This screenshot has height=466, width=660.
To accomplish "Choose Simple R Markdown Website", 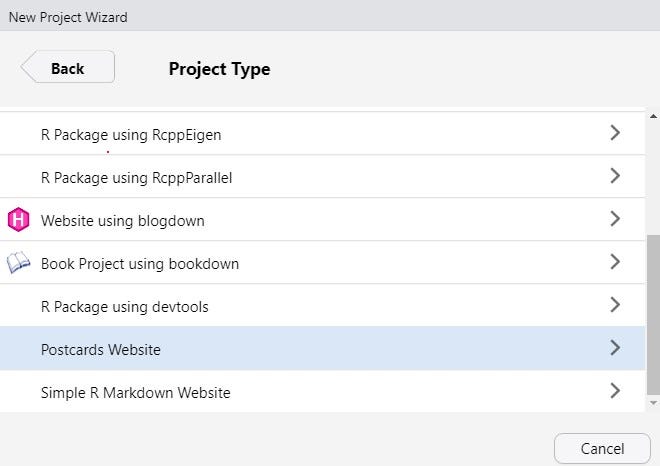I will pyautogui.click(x=135, y=392).
